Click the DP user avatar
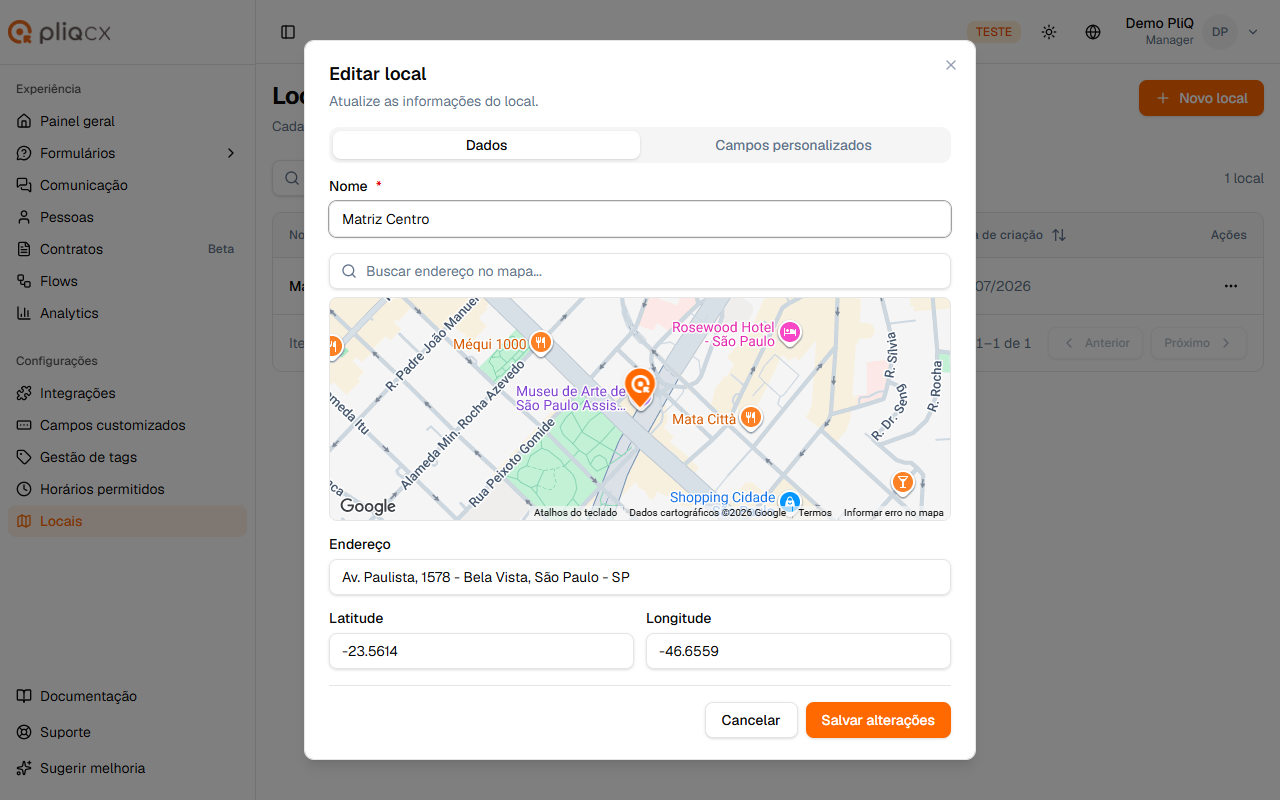The image size is (1280, 800). (1220, 32)
